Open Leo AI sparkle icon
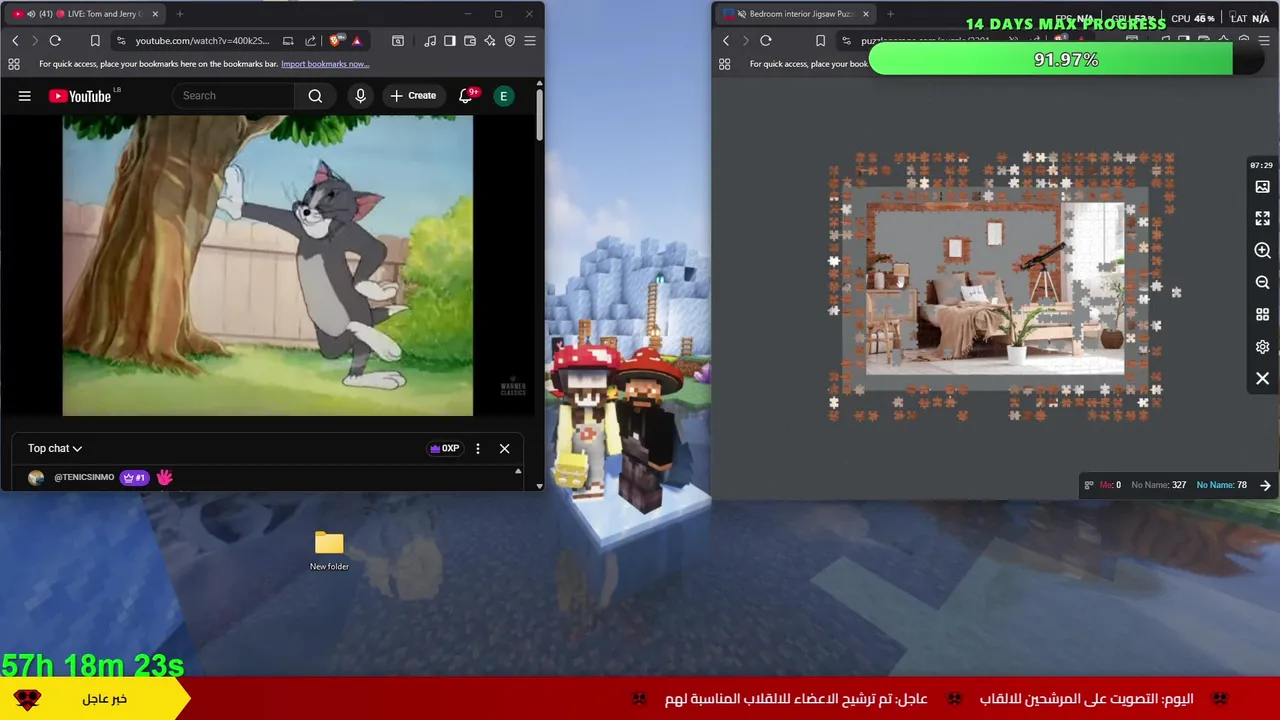 point(490,41)
